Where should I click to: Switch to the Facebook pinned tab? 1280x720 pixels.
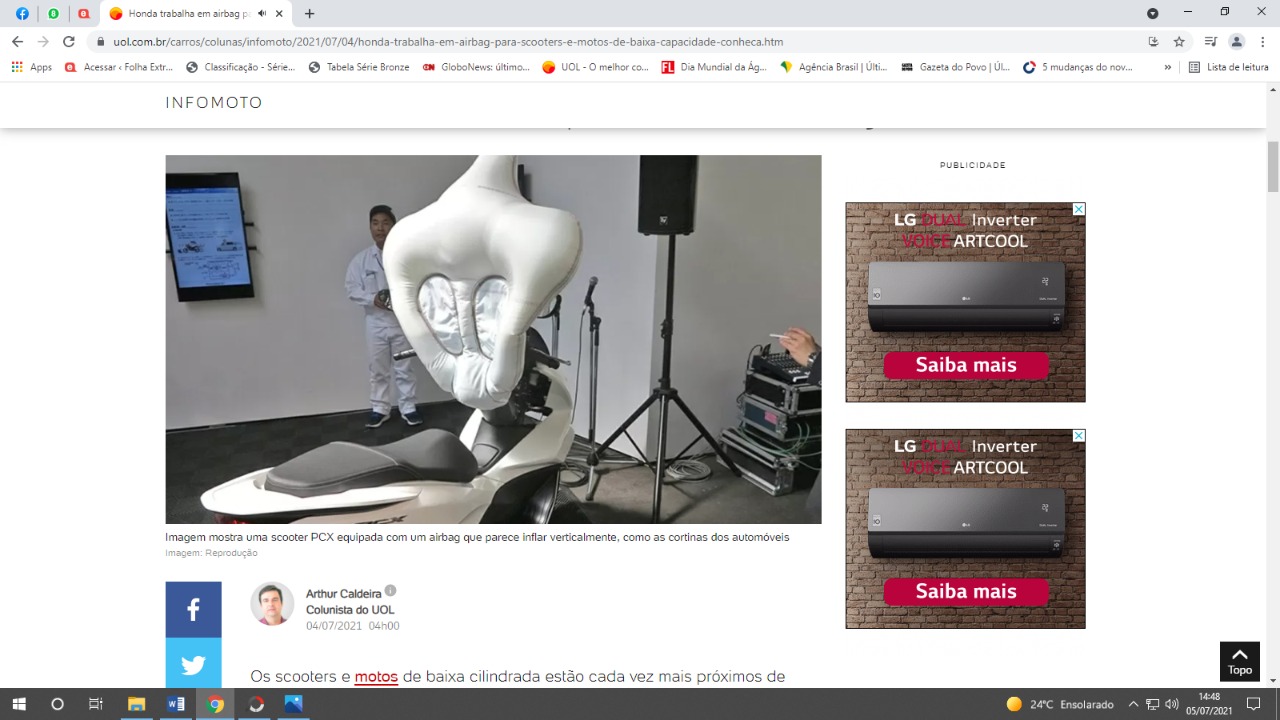(22, 14)
